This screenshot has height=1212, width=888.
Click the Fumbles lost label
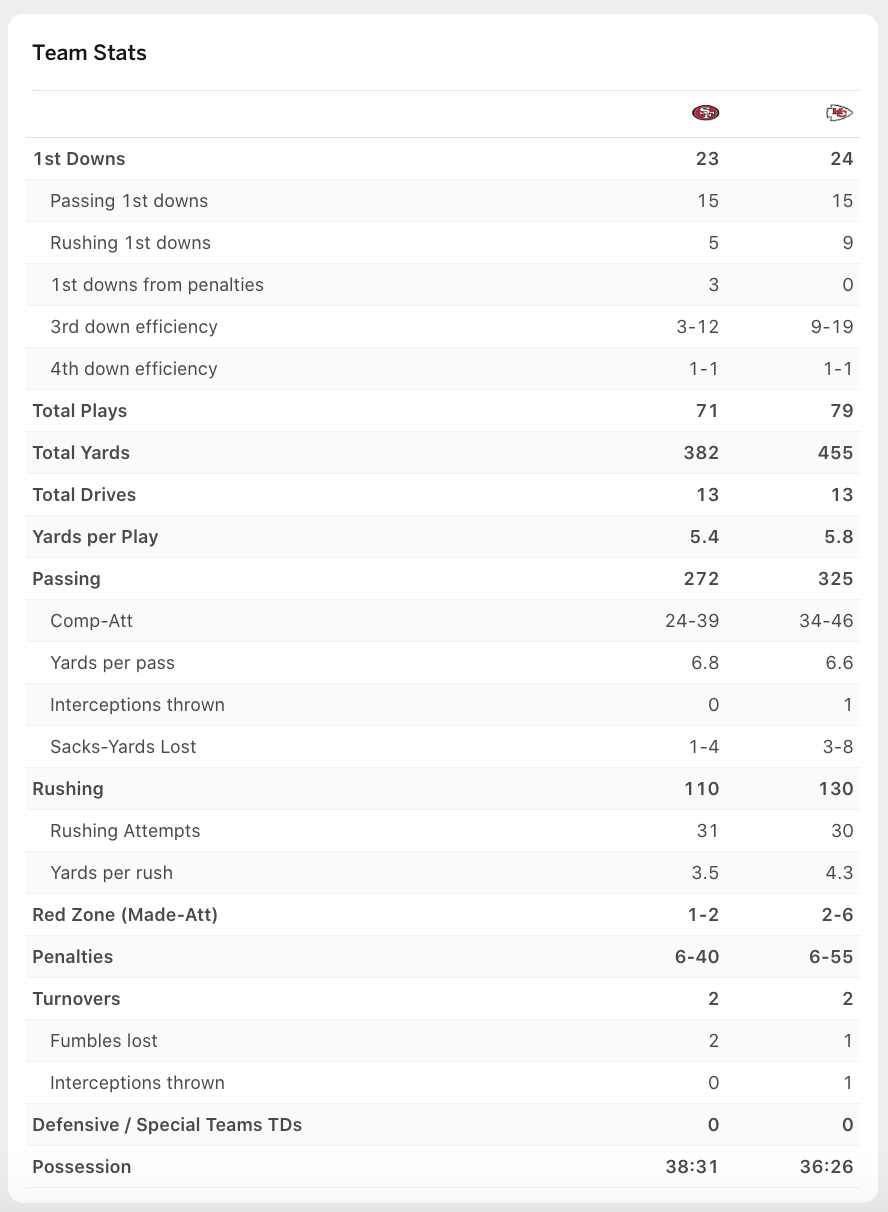104,1041
